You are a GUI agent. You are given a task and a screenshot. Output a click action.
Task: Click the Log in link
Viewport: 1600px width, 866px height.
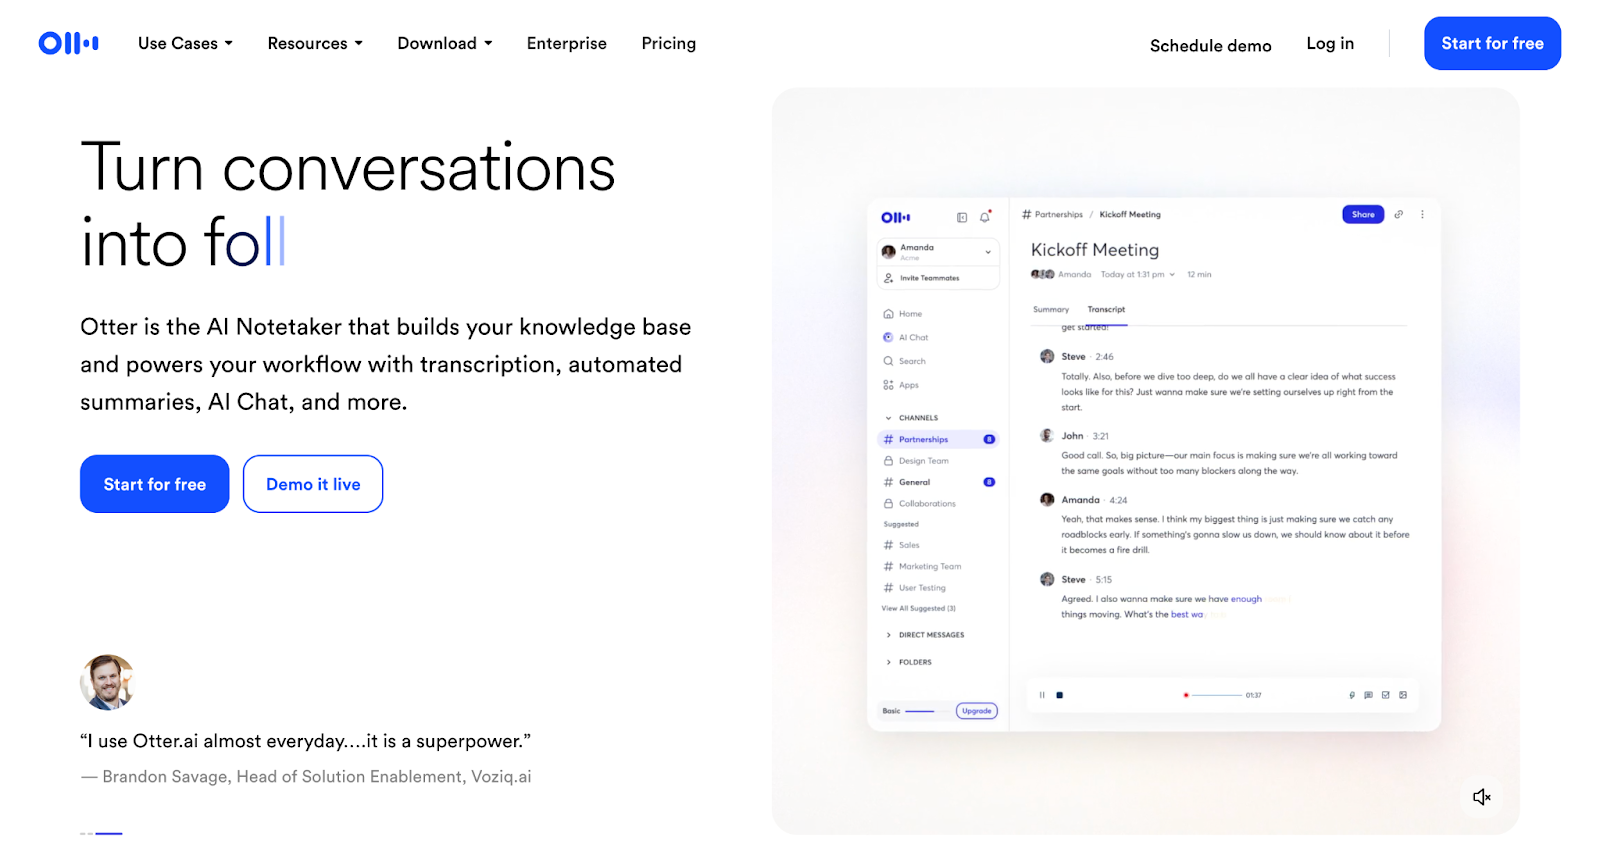tap(1329, 43)
